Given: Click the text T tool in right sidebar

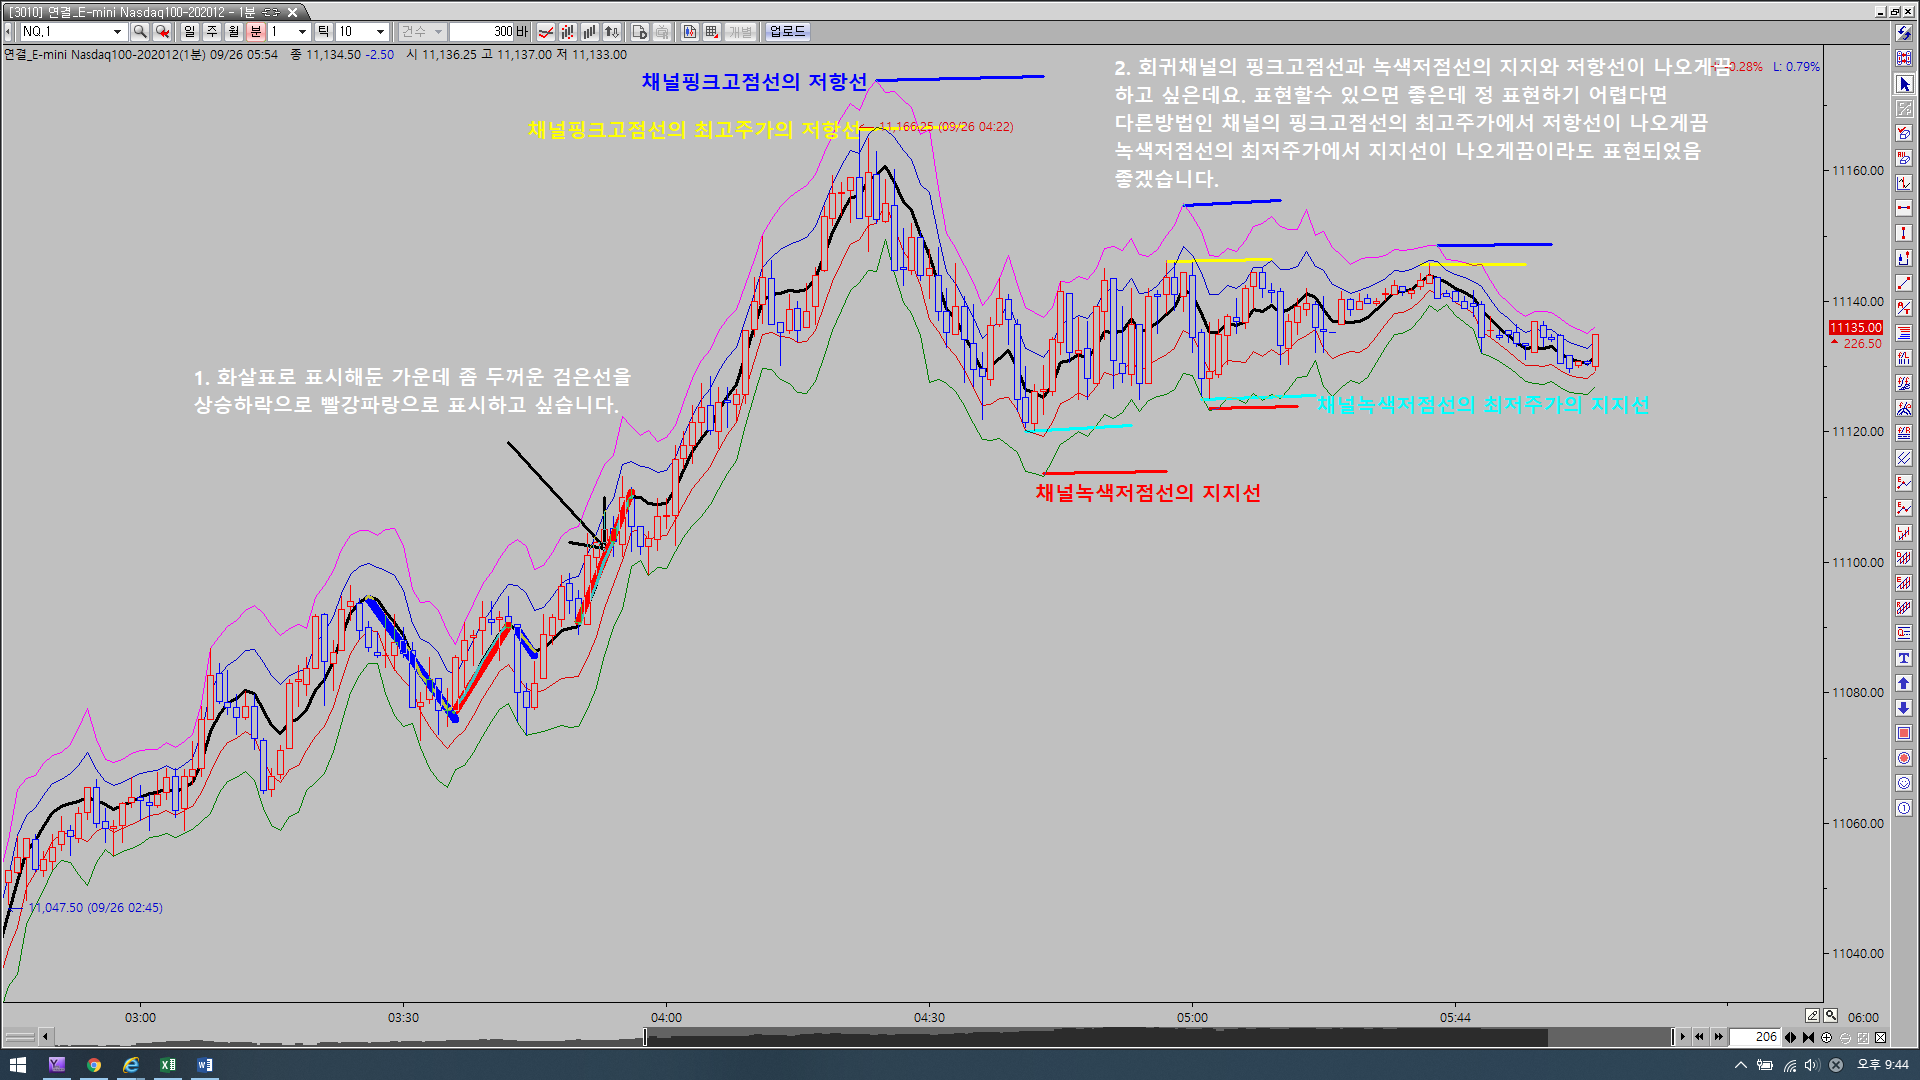Looking at the screenshot, I should tap(1904, 658).
